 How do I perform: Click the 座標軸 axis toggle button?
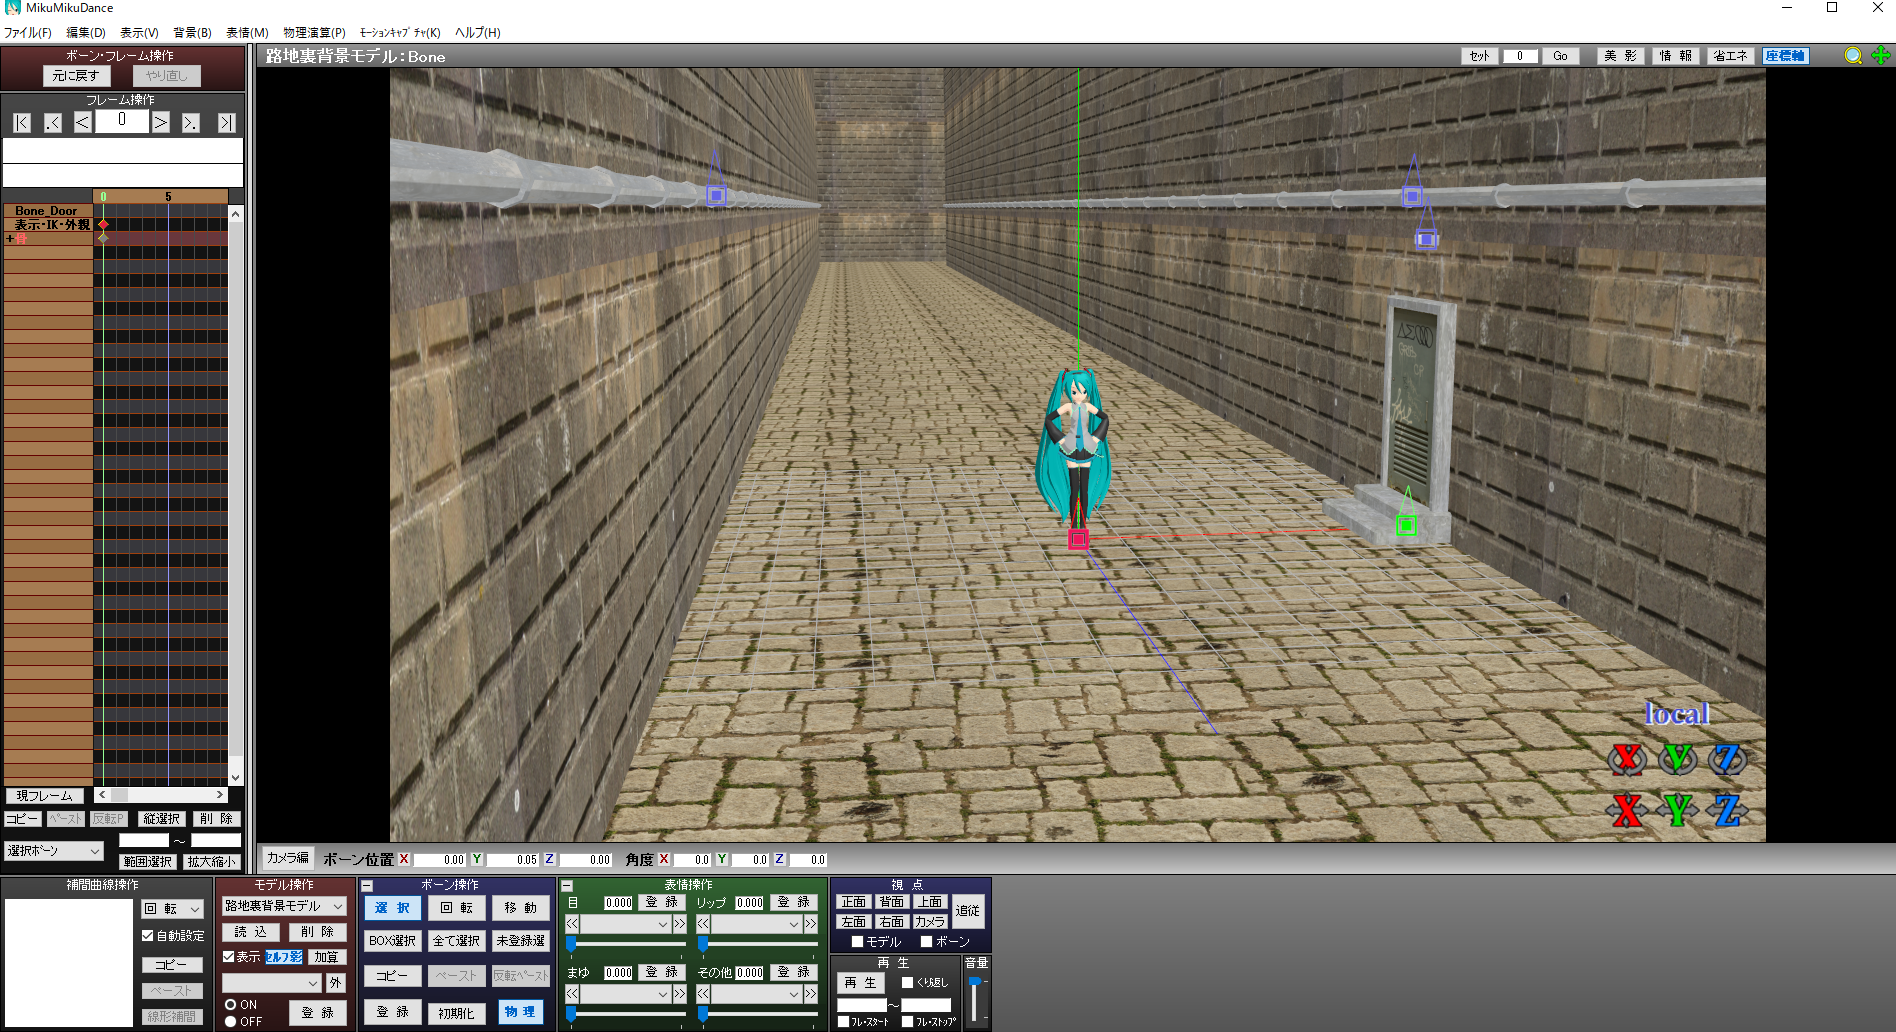click(x=1785, y=56)
